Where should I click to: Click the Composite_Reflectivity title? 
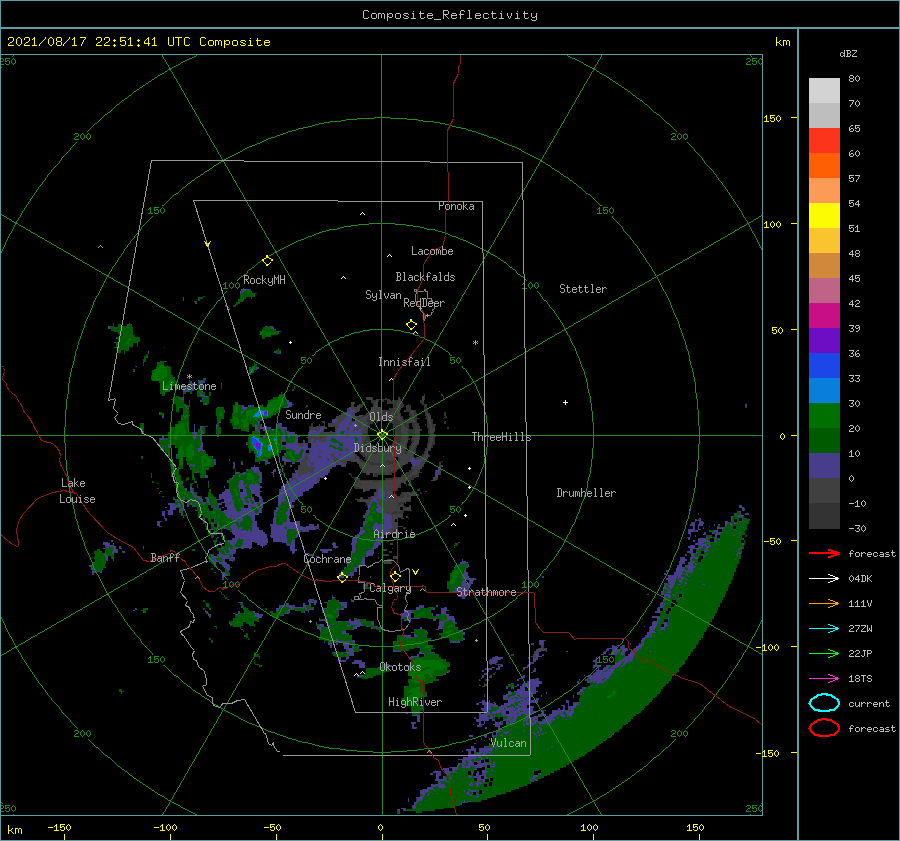click(450, 15)
